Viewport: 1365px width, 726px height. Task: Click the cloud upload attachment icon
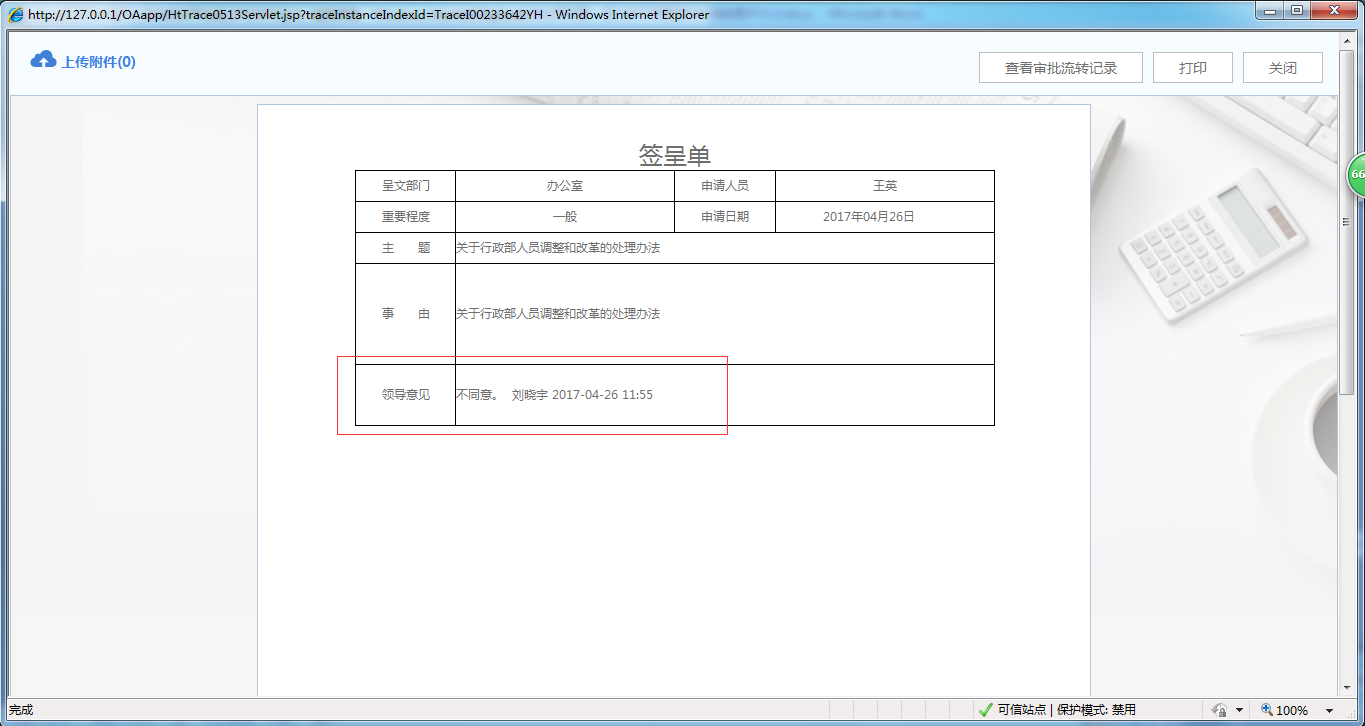43,60
